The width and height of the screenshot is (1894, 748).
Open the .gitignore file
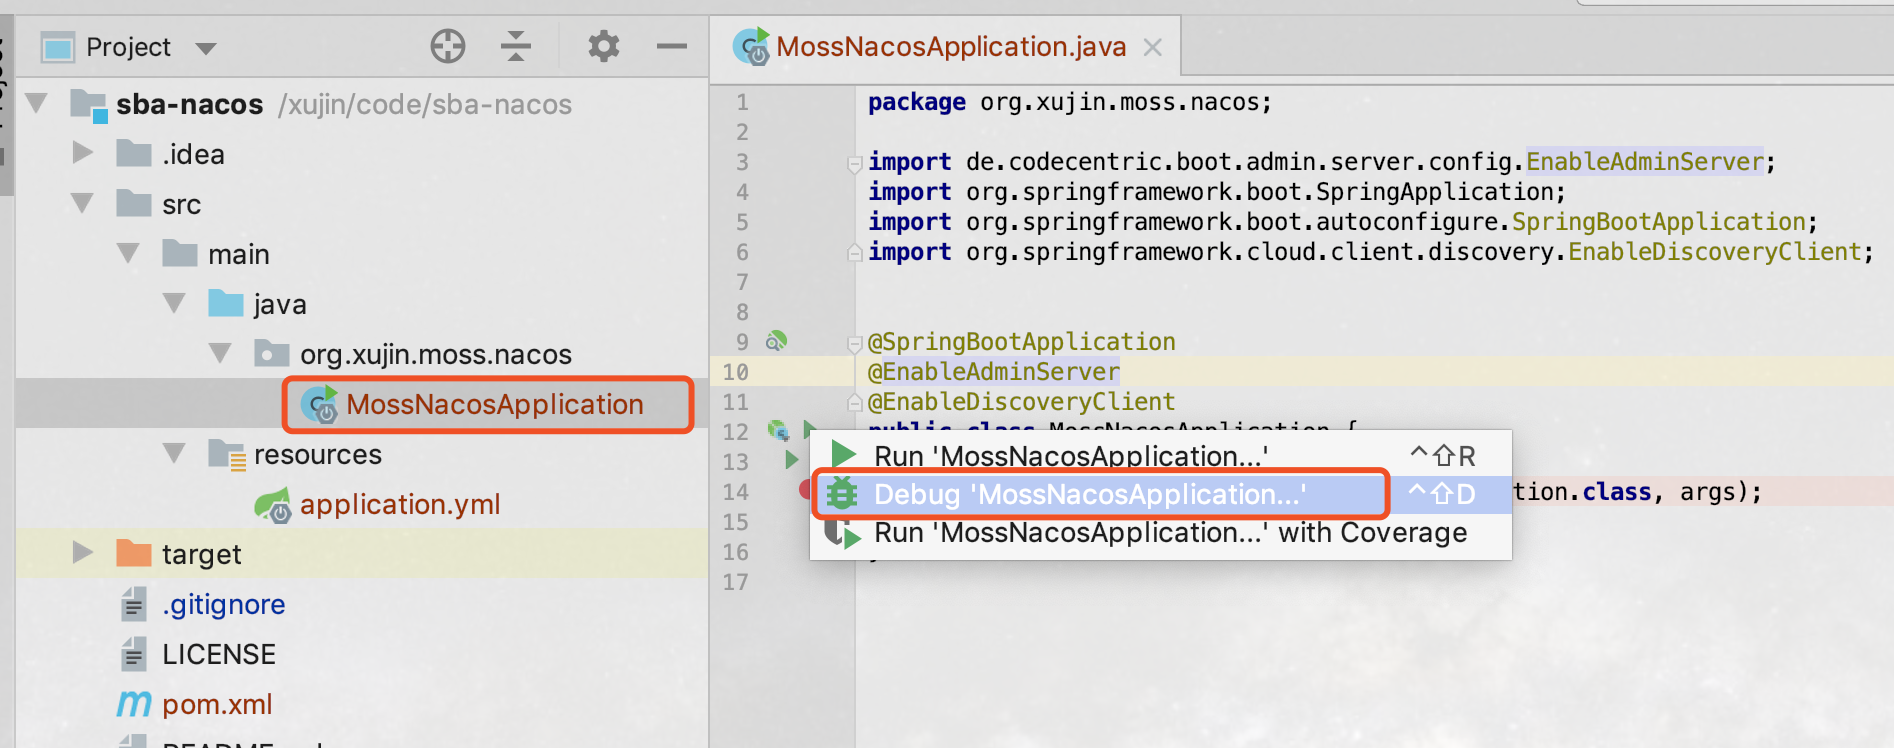point(223,604)
